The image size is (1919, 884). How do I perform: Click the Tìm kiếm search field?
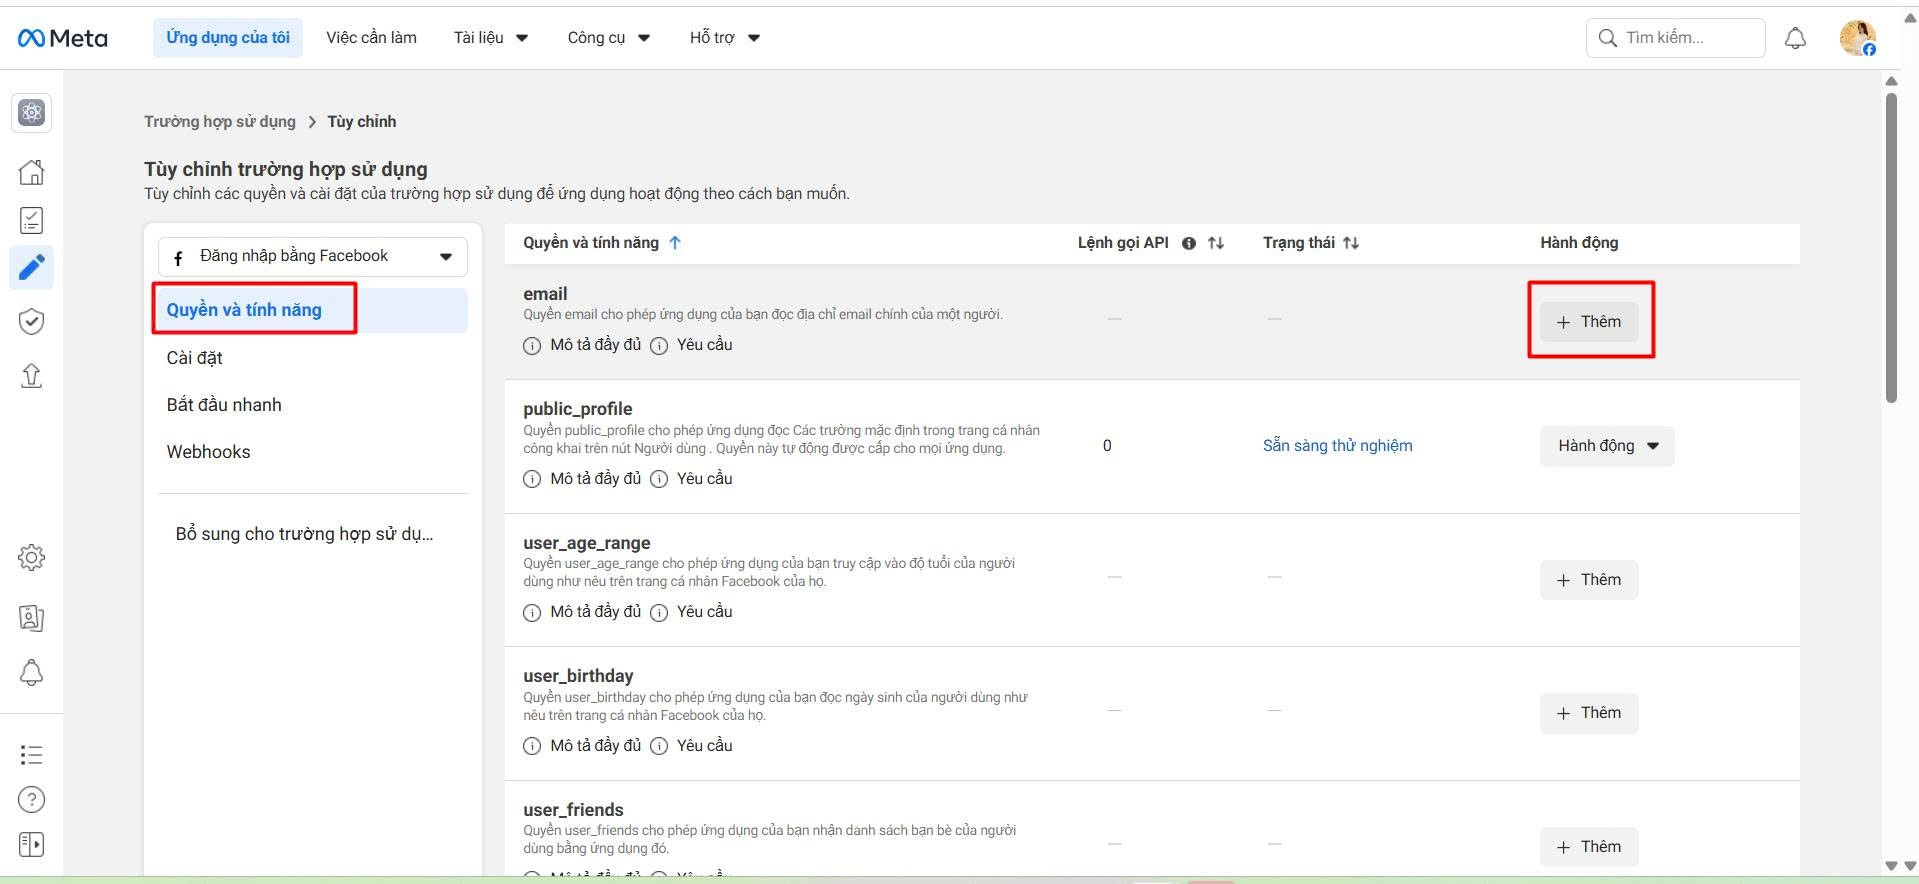tap(1675, 38)
